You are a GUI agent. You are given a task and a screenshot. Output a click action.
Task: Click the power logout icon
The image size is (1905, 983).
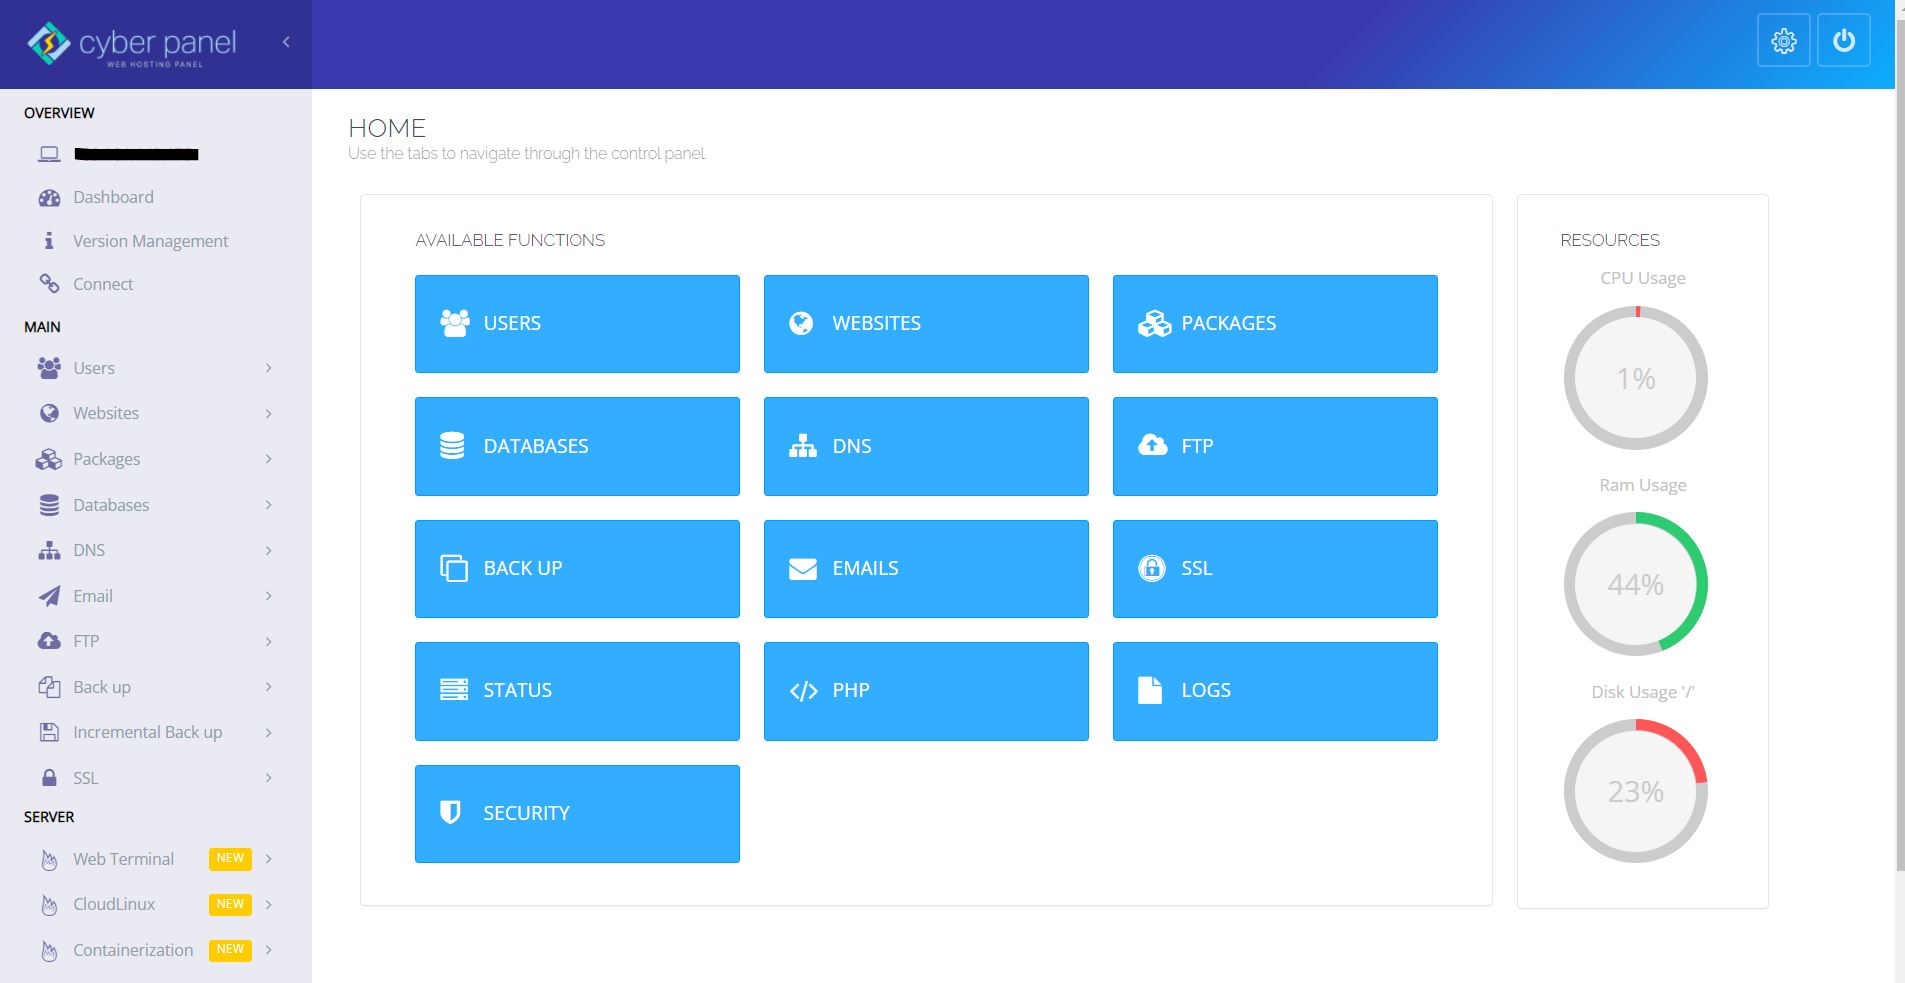[1843, 41]
